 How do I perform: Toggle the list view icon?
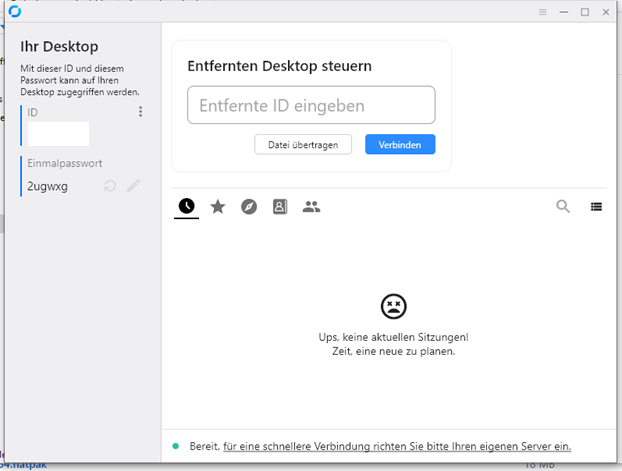(x=596, y=206)
